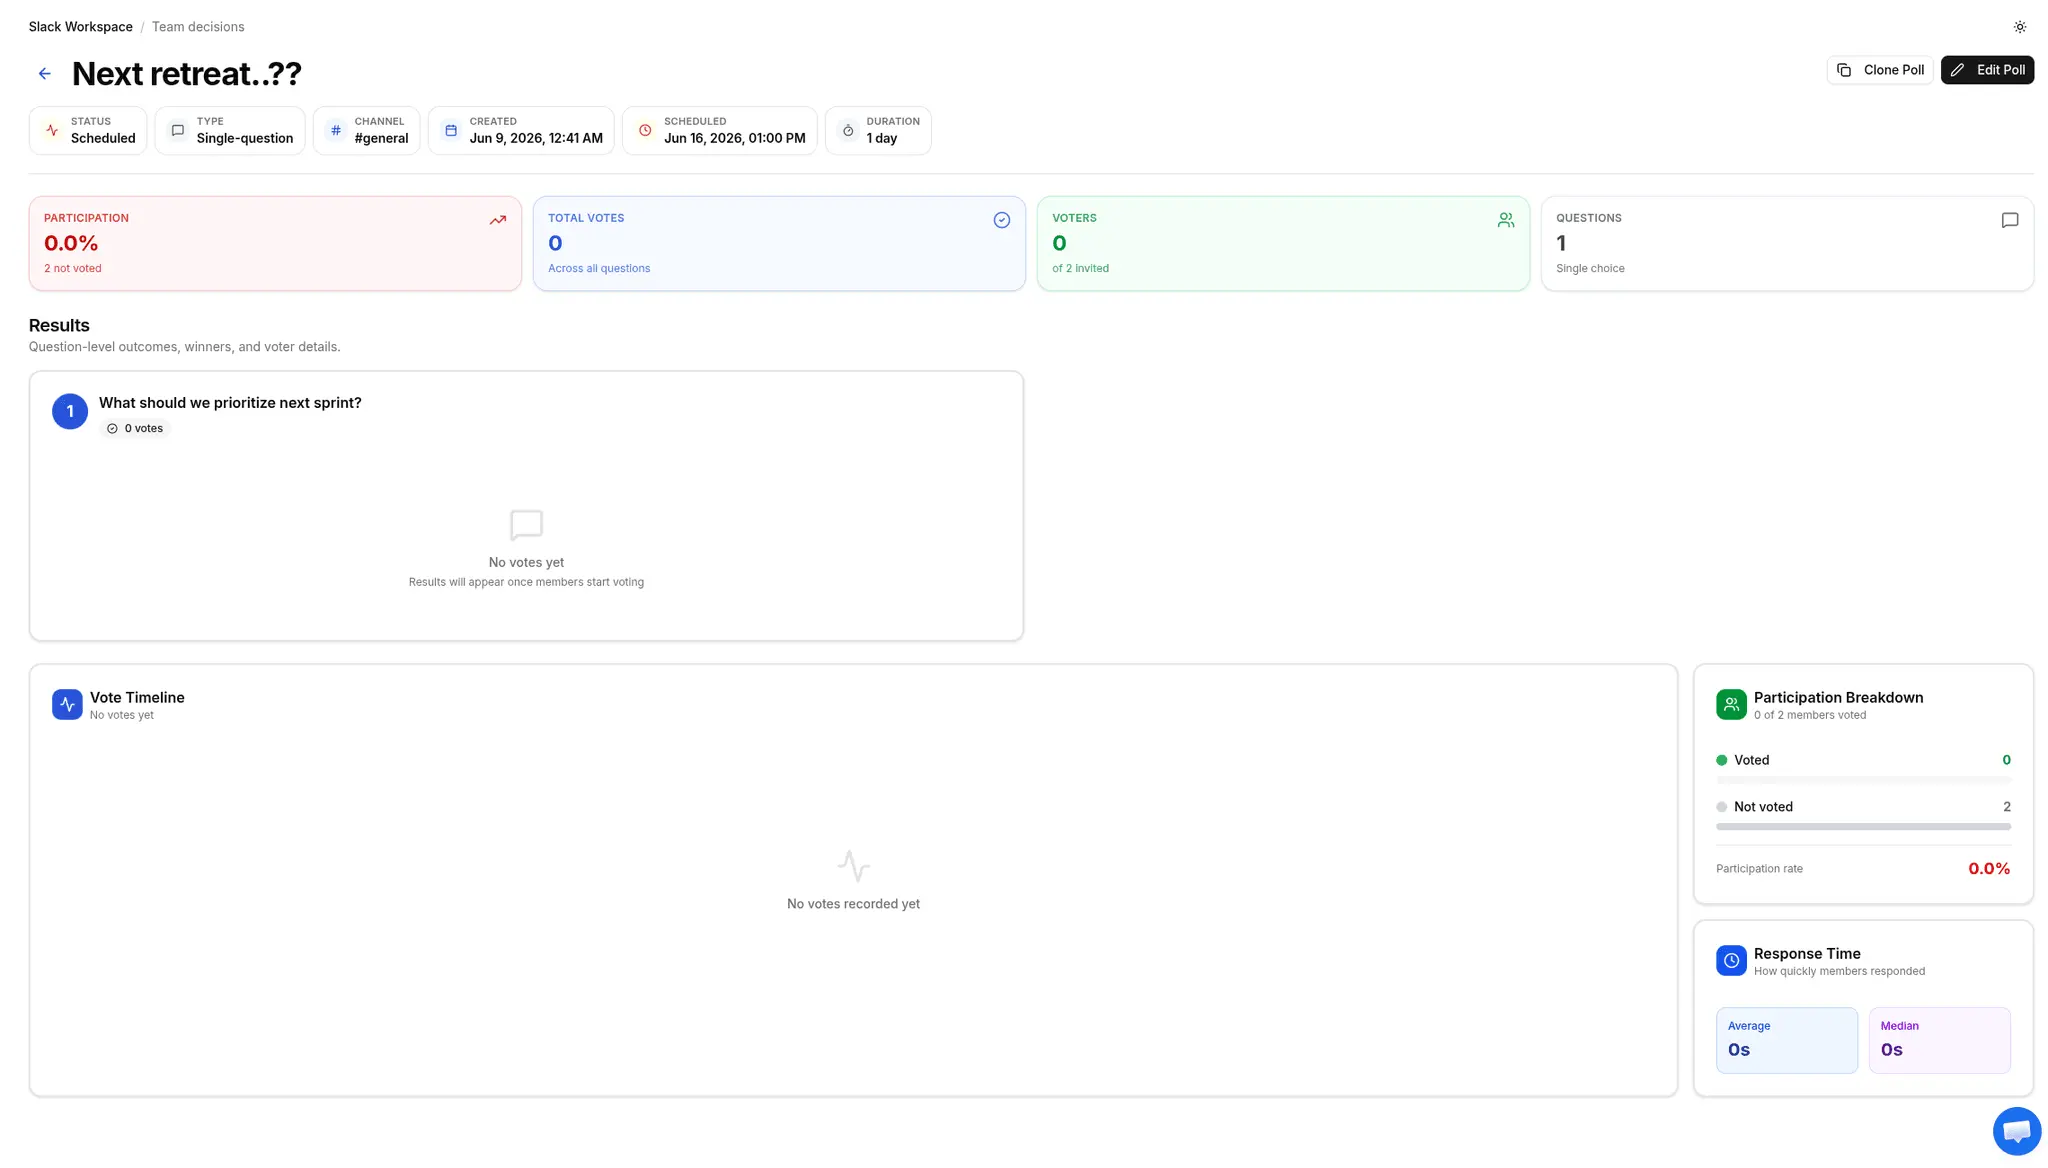Click the 'Next retreat..??' poll title
The width and height of the screenshot is (2048, 1168).
(187, 74)
